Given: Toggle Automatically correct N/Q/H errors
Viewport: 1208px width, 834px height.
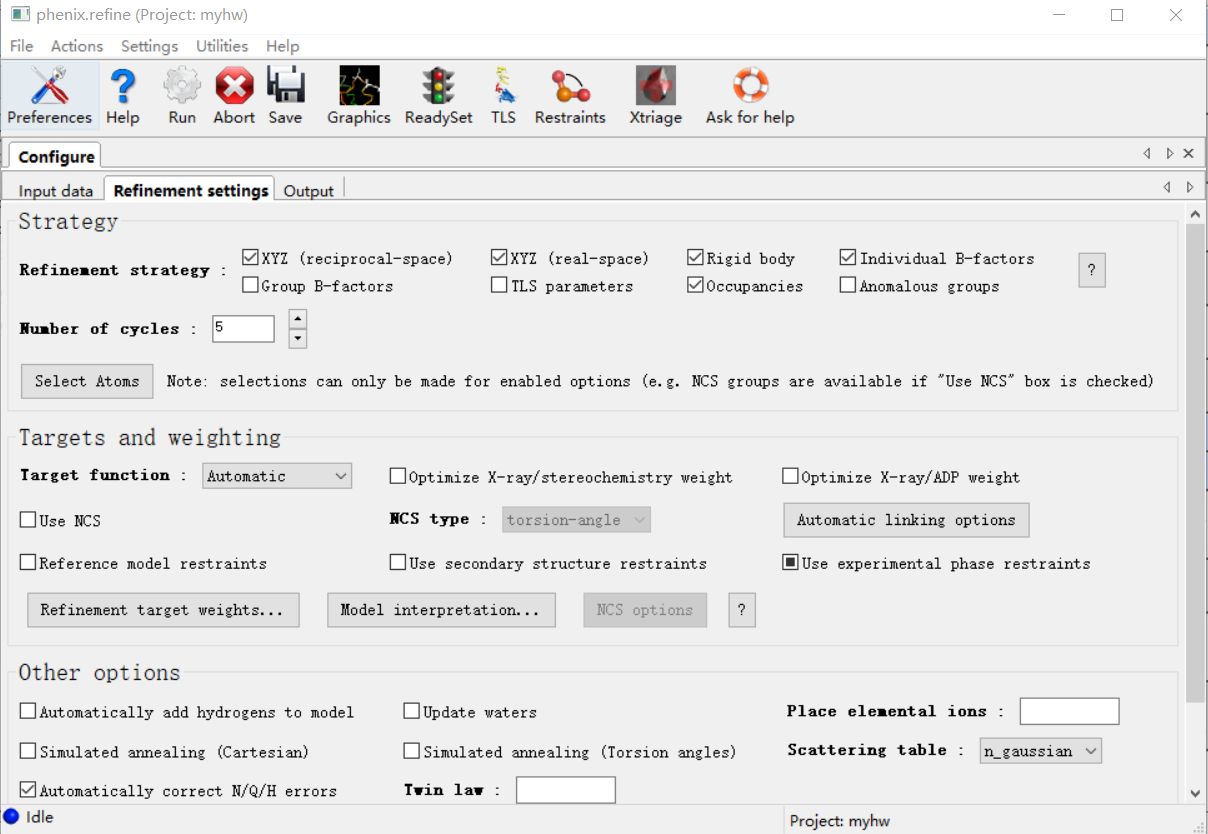Looking at the screenshot, I should pos(28,790).
